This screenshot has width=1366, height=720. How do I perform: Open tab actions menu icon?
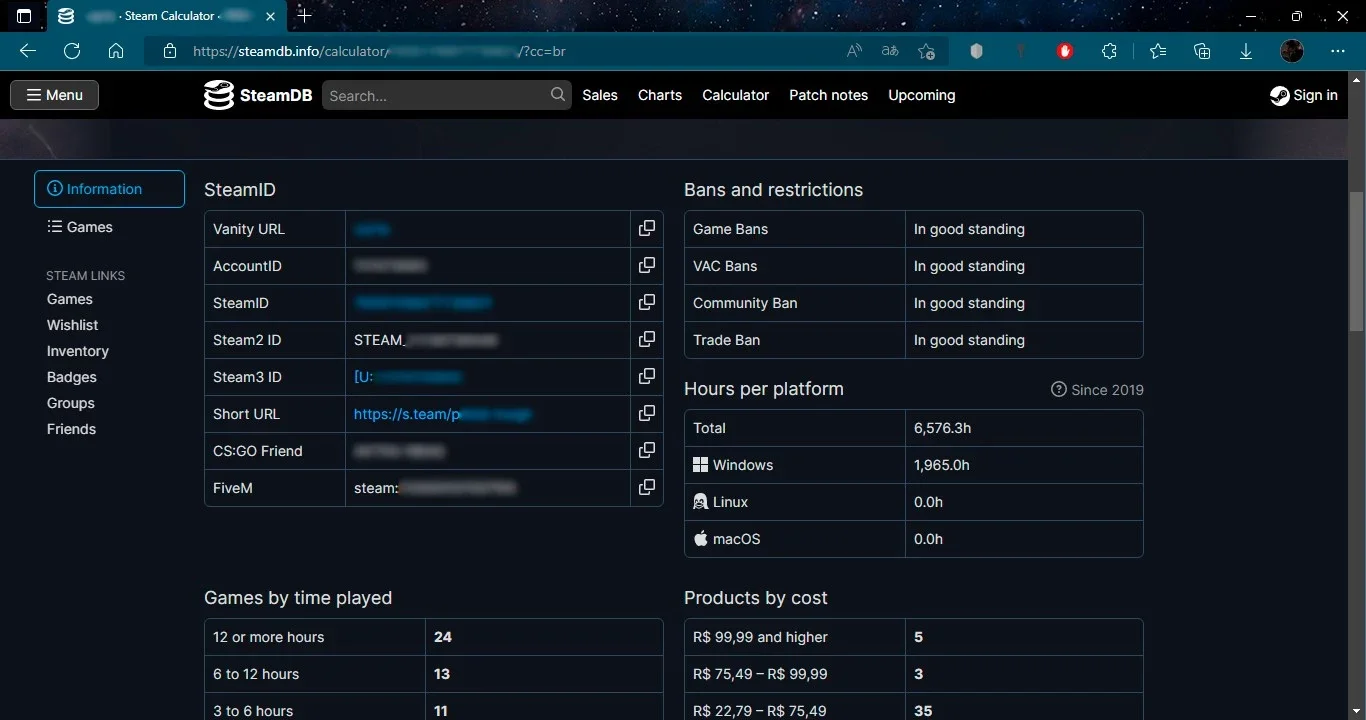tap(24, 16)
